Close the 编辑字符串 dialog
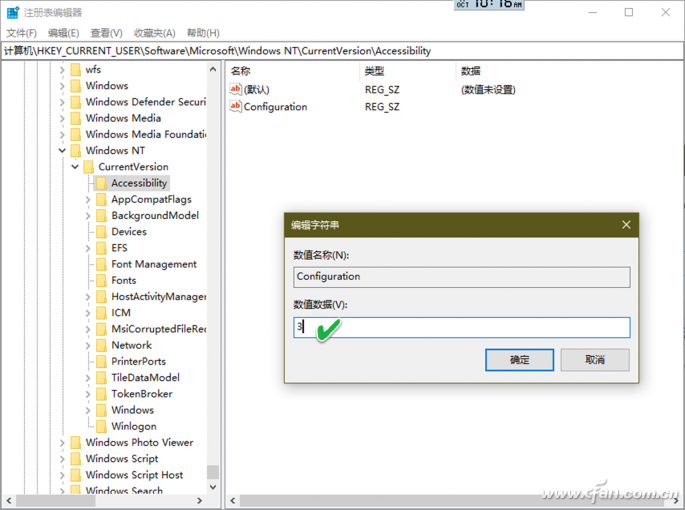 [x=626, y=225]
